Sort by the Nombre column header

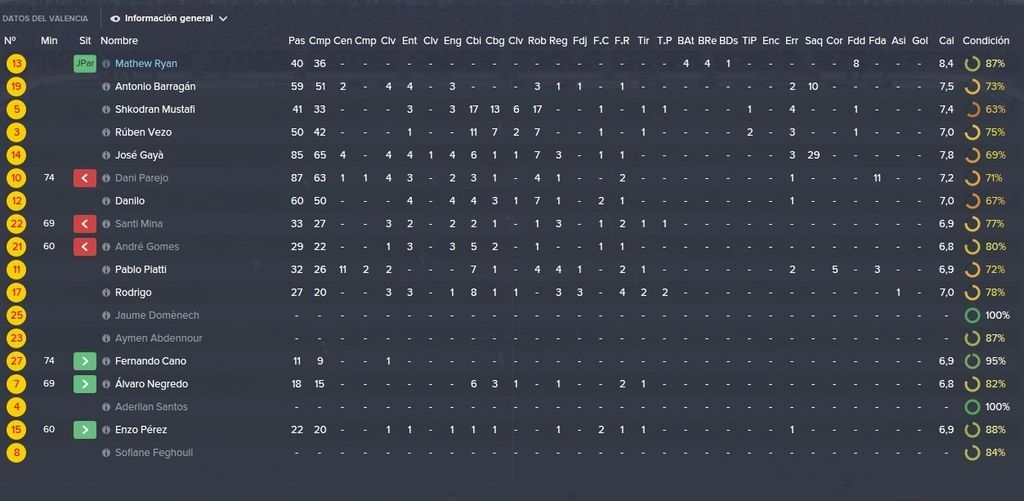119,40
